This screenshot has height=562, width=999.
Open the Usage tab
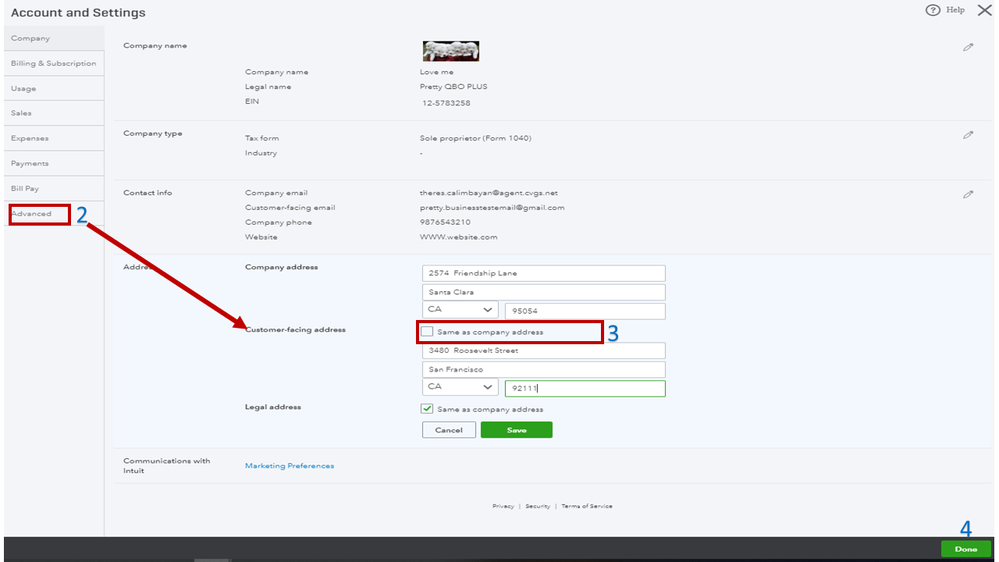54,88
